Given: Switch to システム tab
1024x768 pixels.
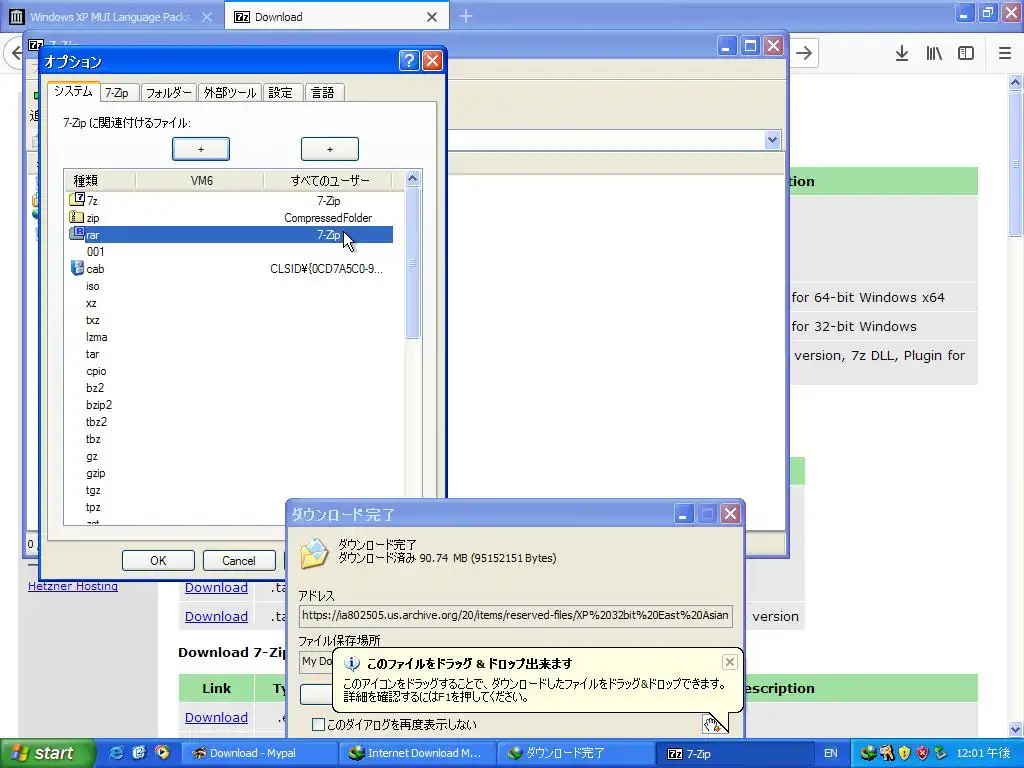Looking at the screenshot, I should 73,91.
